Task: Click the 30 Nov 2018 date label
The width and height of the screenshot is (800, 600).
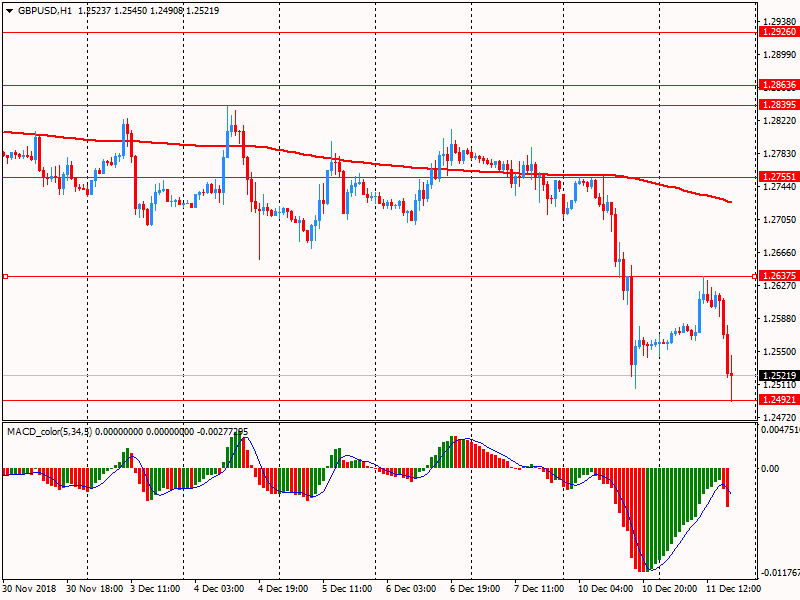Action: pos(32,590)
